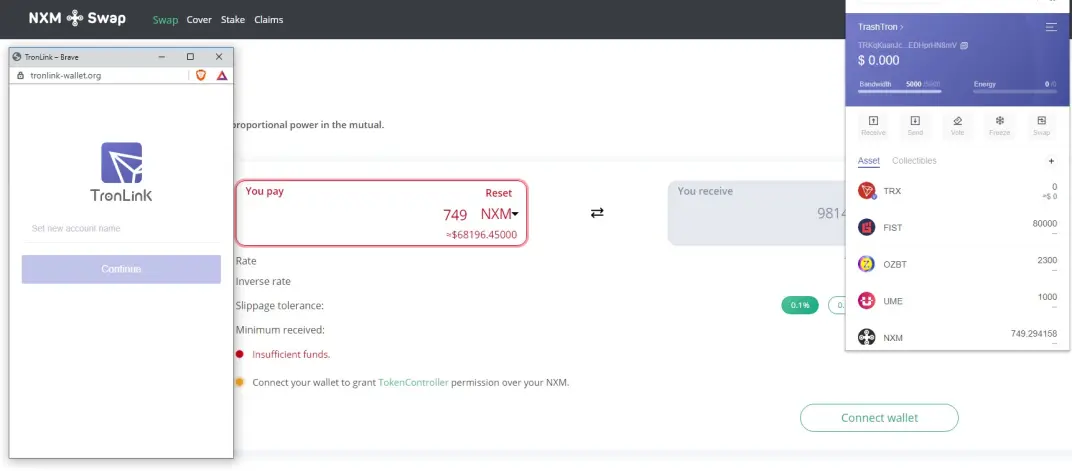
Task: Click the Inverse rate label
Action: pos(263,282)
